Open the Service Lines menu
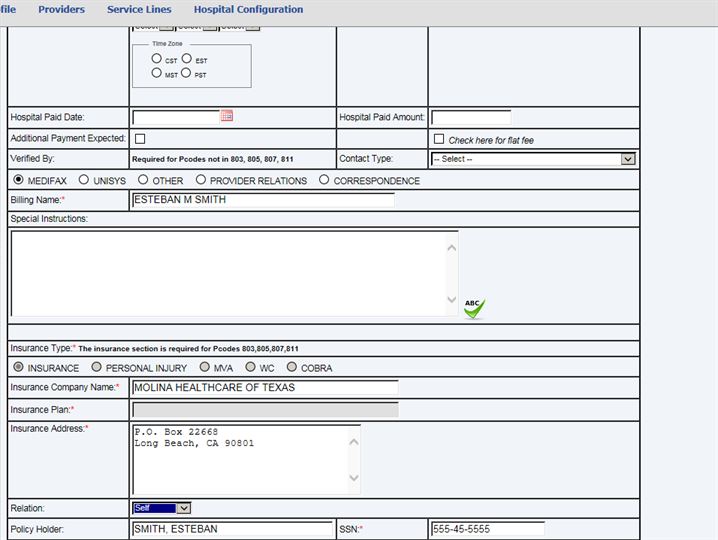Image resolution: width=718 pixels, height=540 pixels. tap(139, 9)
